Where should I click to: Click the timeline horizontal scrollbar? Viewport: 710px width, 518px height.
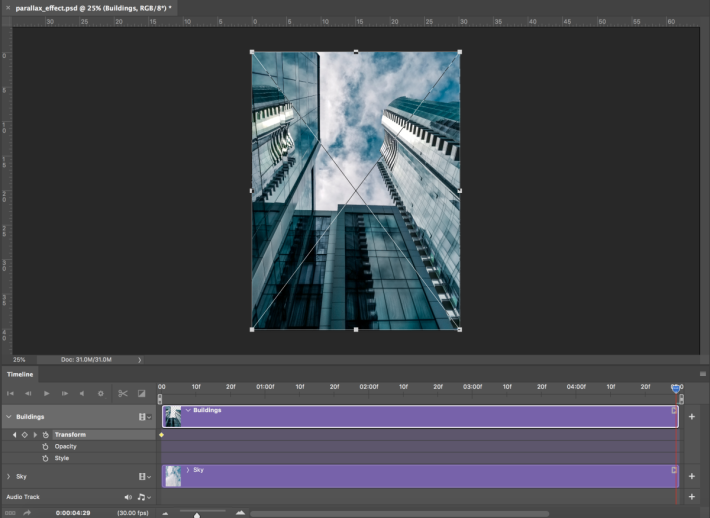pyautogui.click(x=399, y=513)
